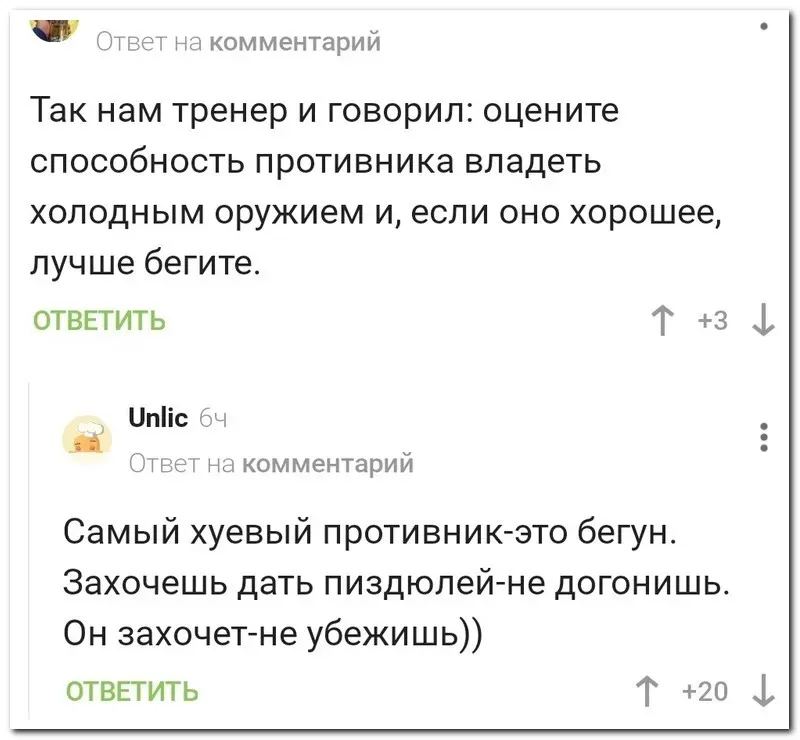Screen dimensions: 800x740
Task: Click the 6ч timestamp next to Unlic
Action: (x=212, y=420)
